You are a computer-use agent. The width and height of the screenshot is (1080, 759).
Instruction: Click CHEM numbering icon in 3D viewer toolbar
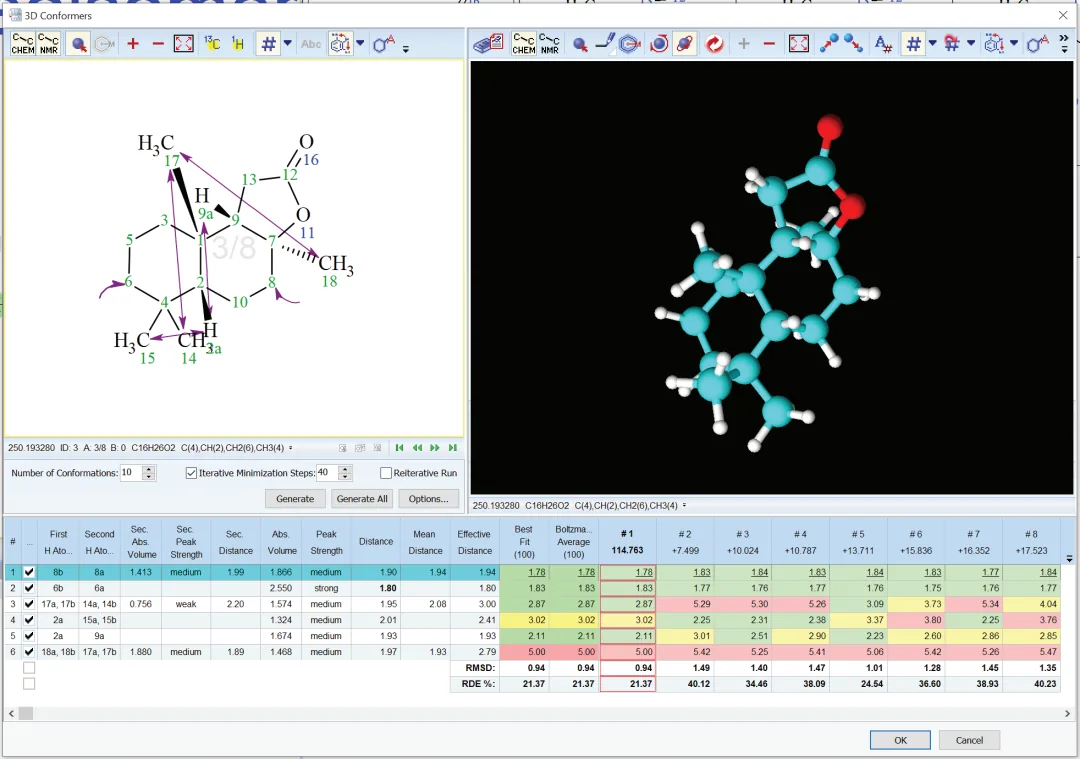(x=523, y=44)
